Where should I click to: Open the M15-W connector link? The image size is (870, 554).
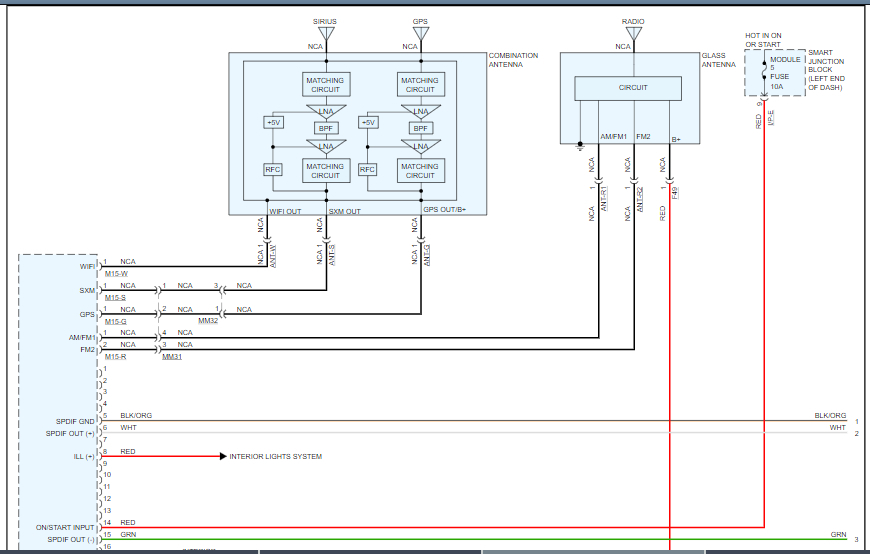pos(116,274)
